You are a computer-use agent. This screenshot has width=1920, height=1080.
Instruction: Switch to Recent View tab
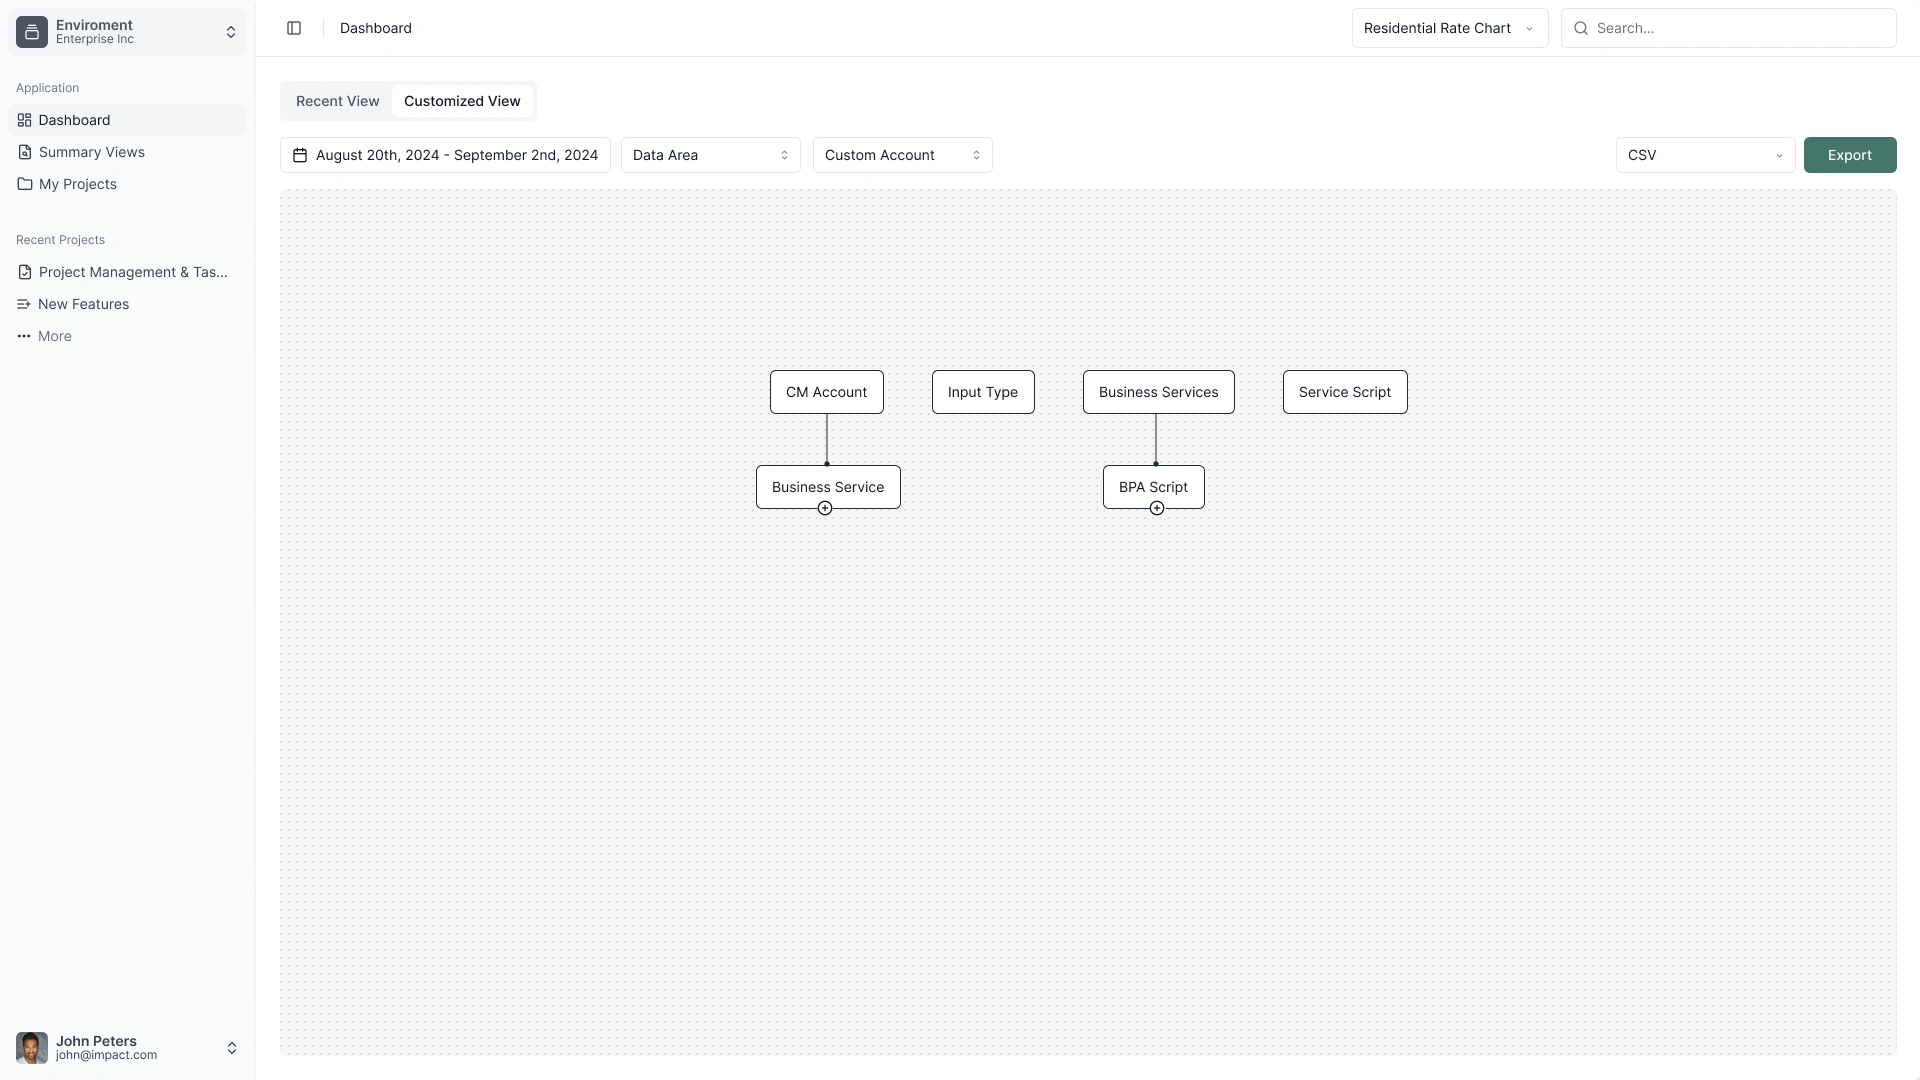(338, 101)
